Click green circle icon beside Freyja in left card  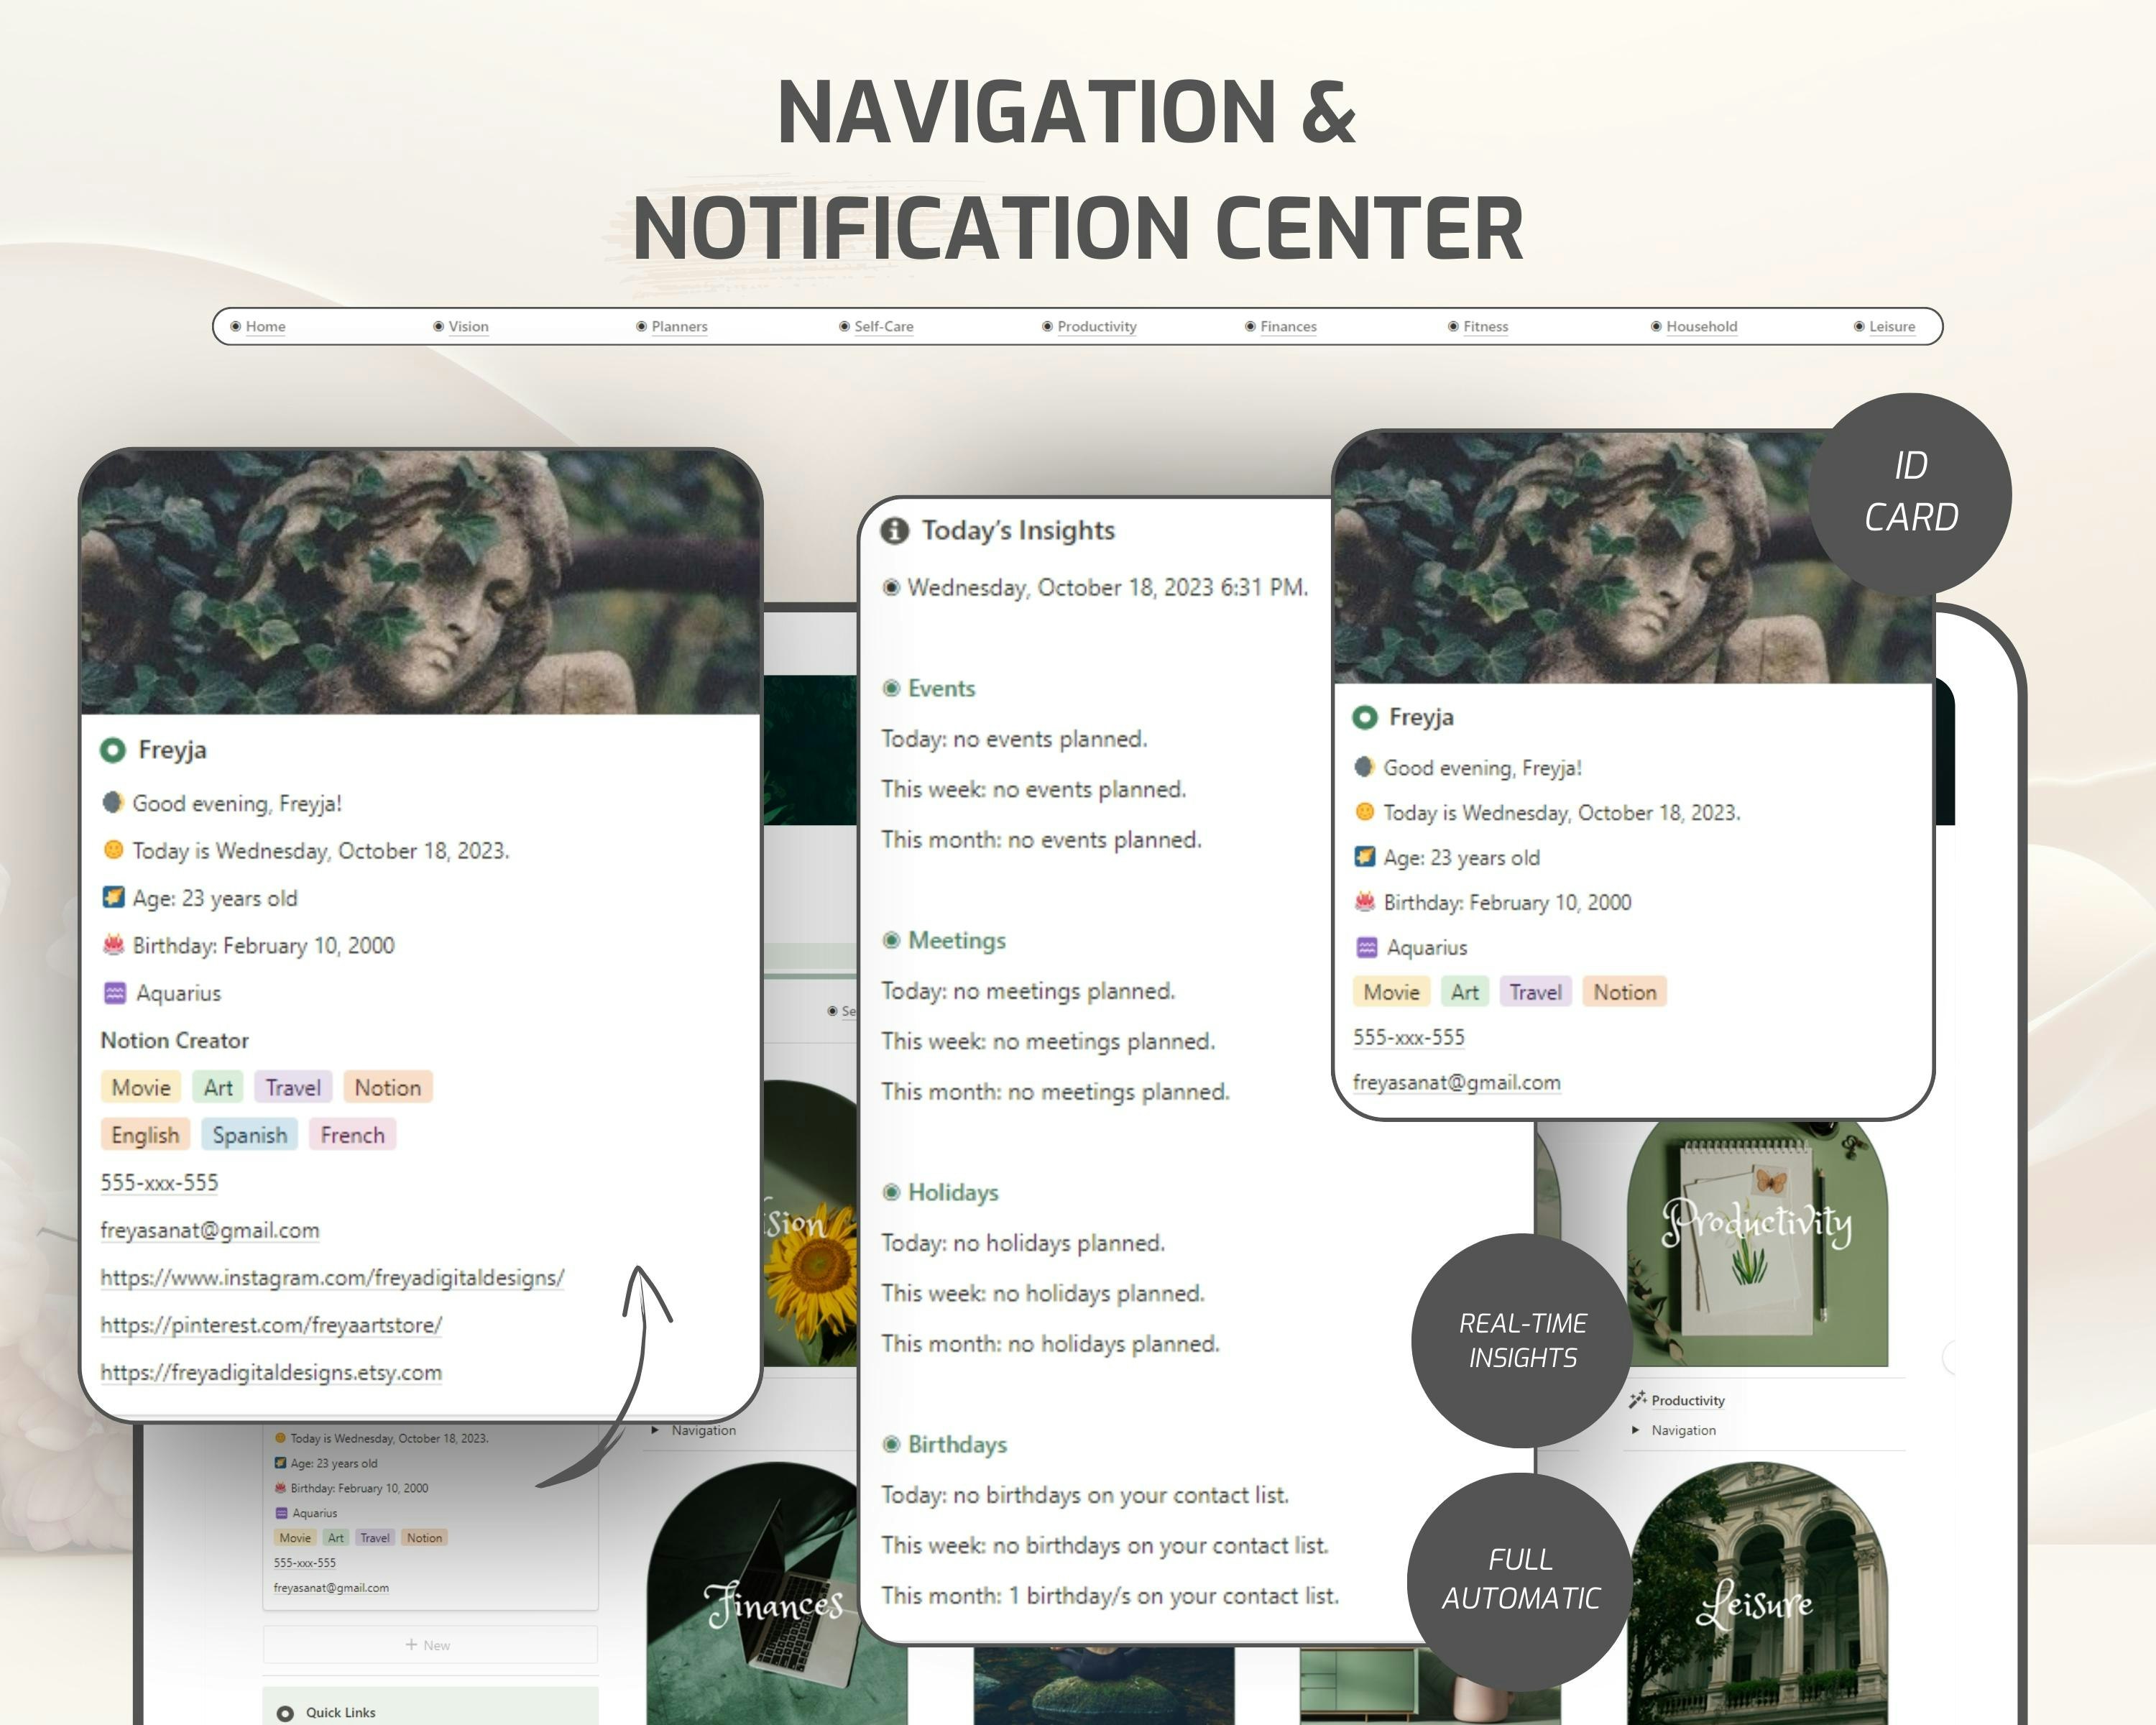[x=113, y=750]
